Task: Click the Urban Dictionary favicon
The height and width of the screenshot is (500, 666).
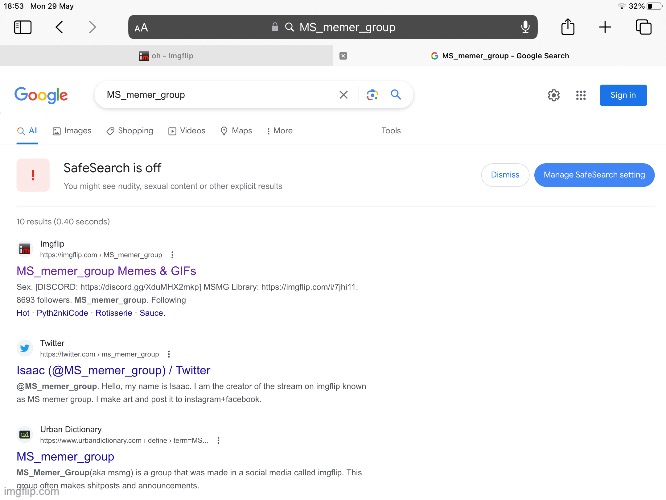Action: point(25,435)
